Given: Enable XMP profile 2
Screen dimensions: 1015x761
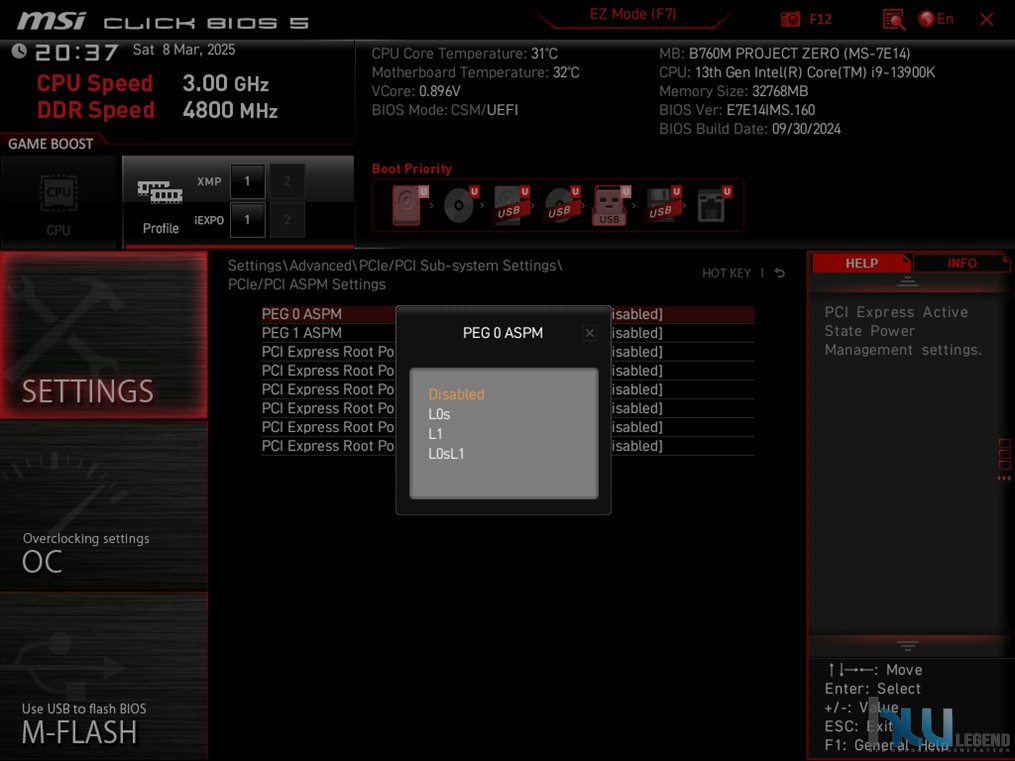Looking at the screenshot, I should coord(287,181).
